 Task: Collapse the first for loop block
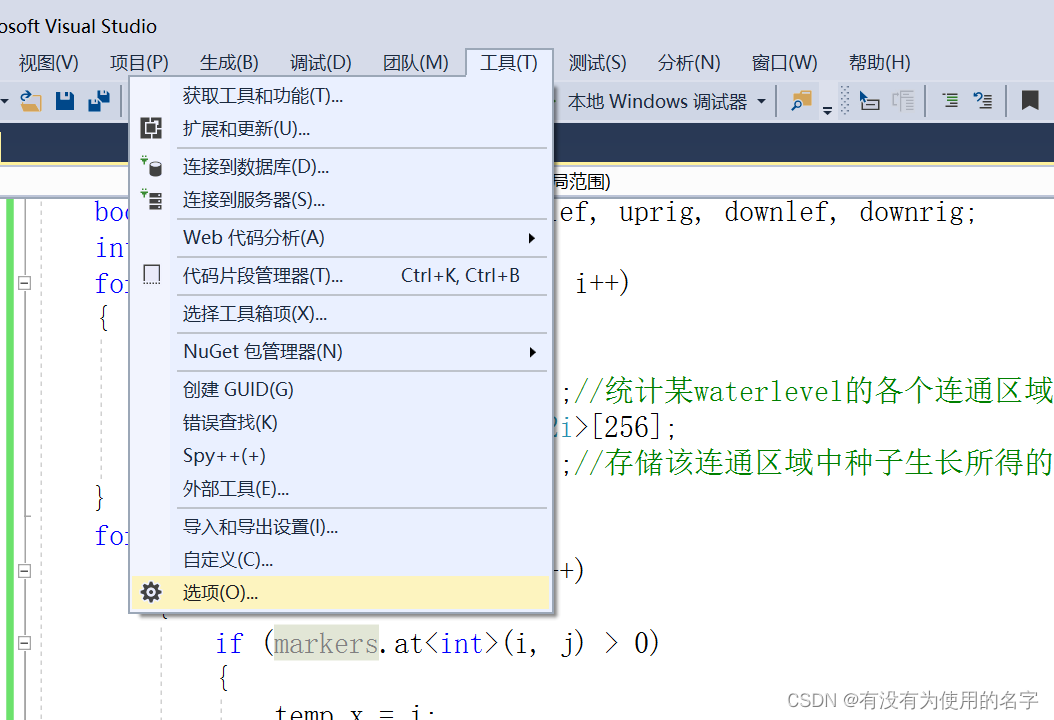click(24, 283)
